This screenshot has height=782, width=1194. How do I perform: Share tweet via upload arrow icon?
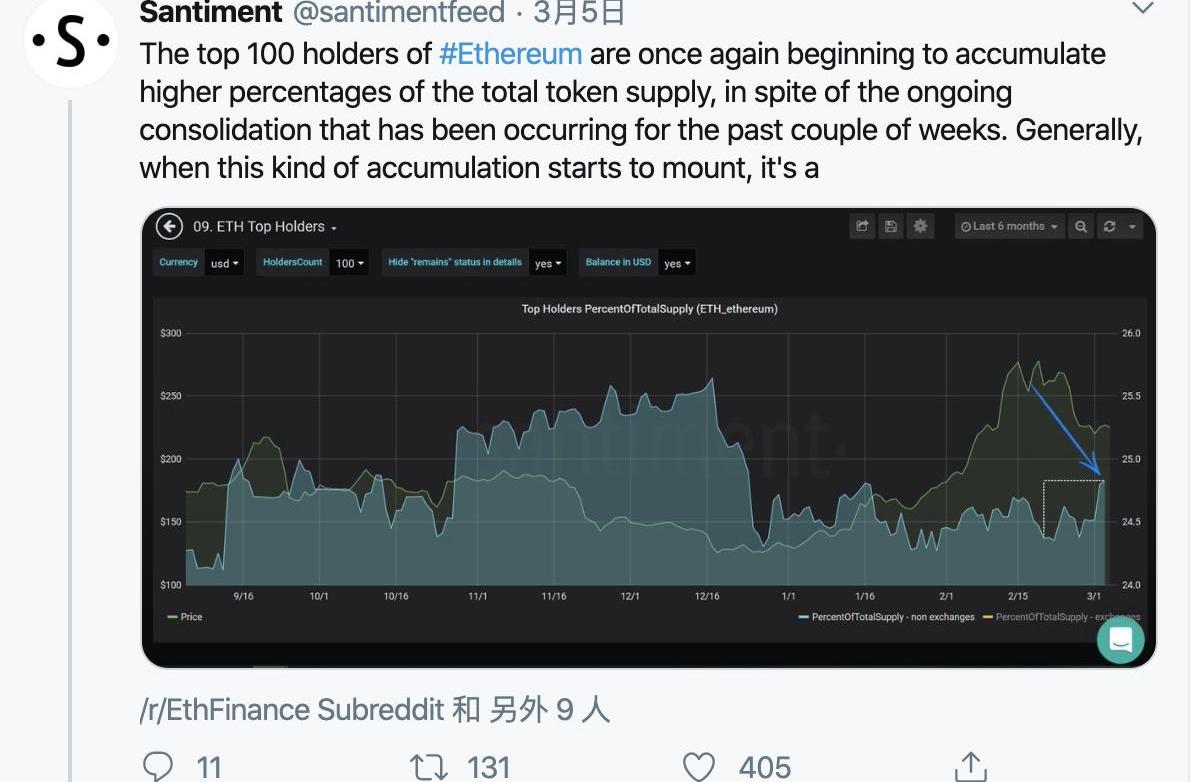point(970,766)
